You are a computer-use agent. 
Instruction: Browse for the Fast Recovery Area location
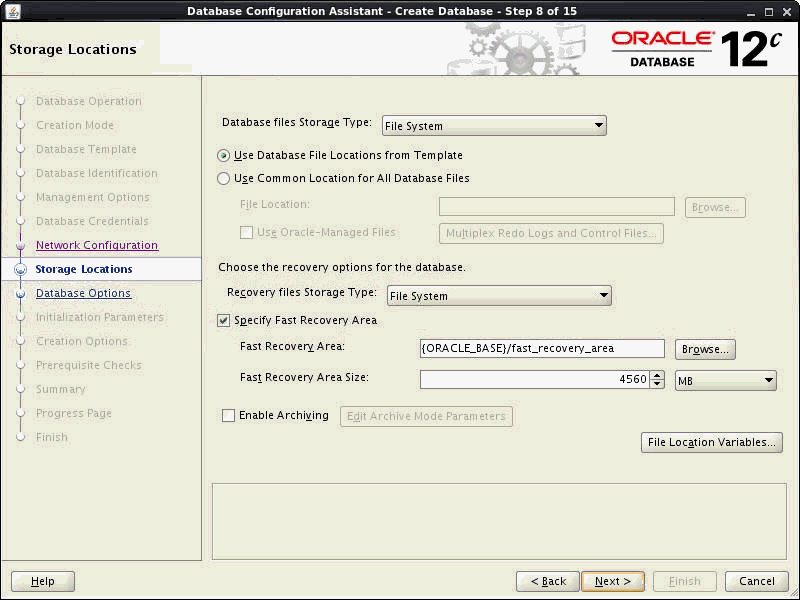tap(705, 349)
